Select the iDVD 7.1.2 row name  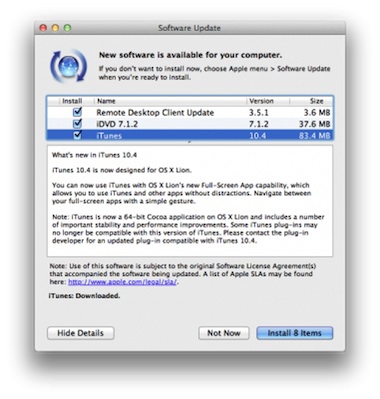pos(117,124)
